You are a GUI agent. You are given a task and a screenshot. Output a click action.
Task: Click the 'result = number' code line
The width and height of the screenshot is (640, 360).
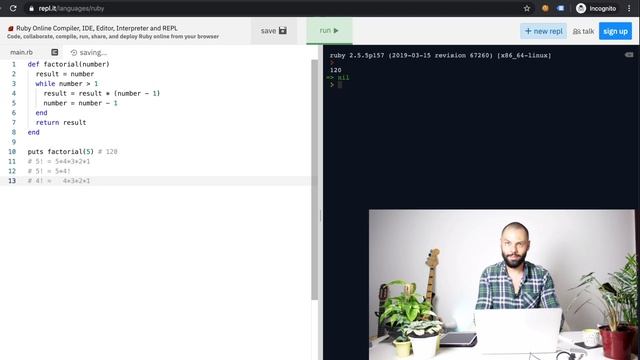[64, 74]
